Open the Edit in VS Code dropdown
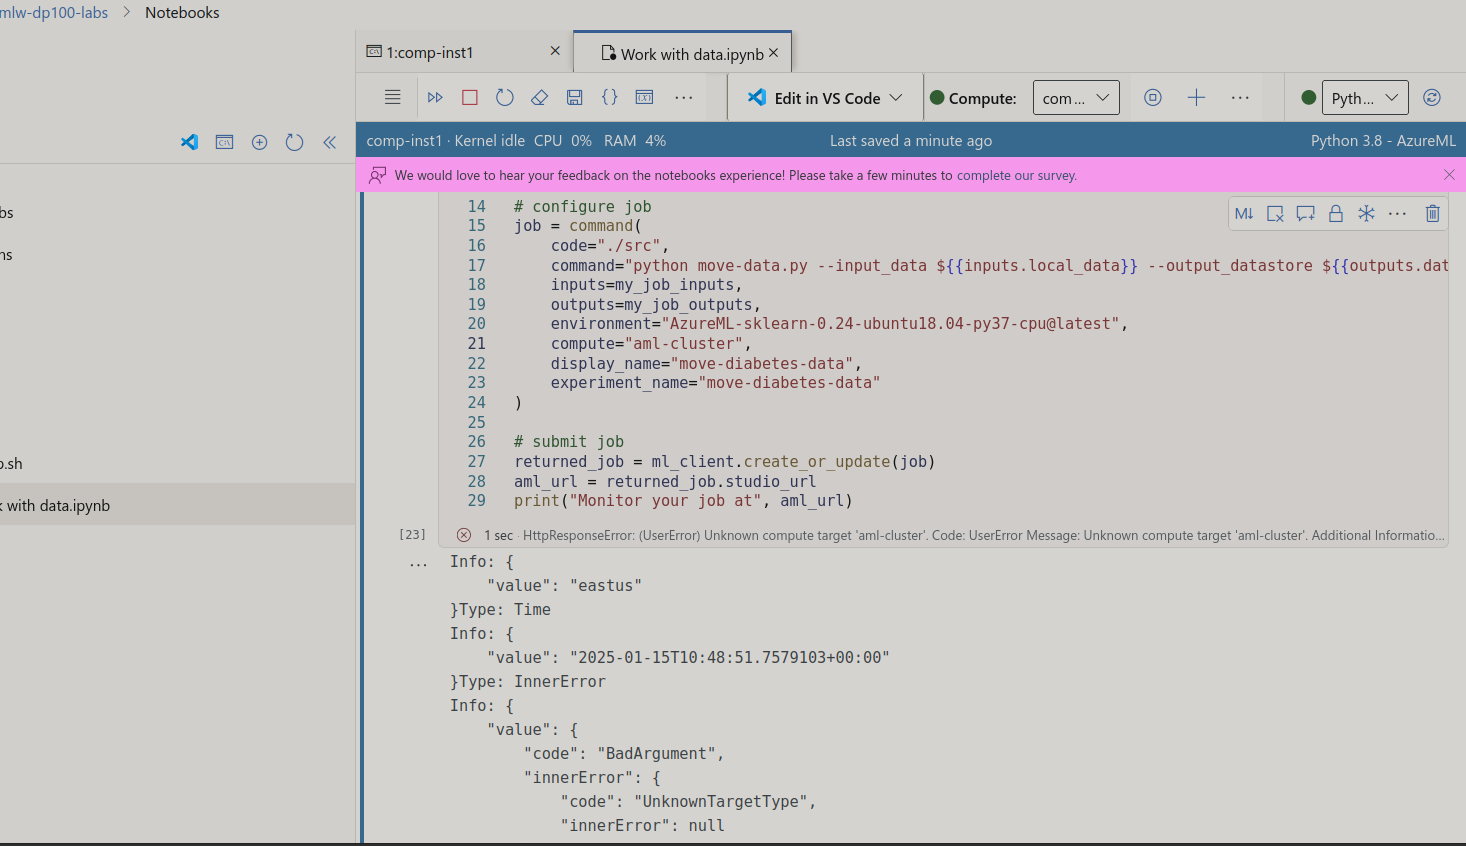This screenshot has width=1466, height=846. tap(827, 98)
